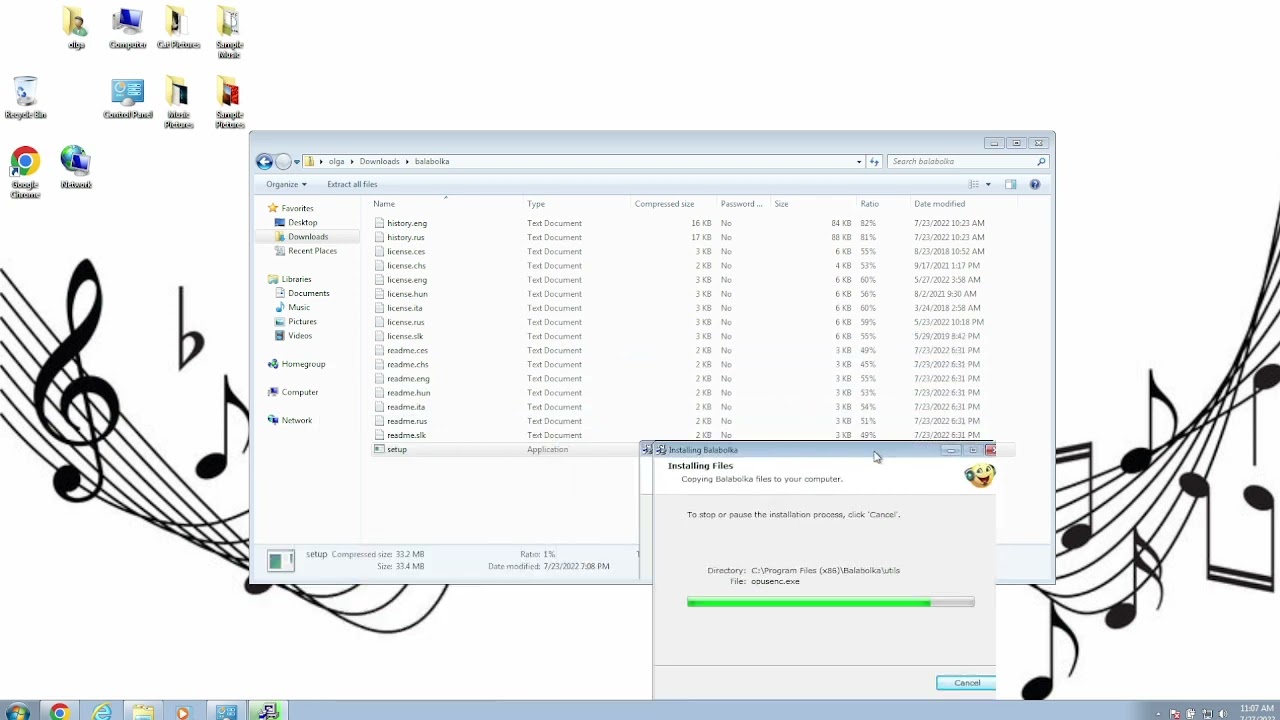
Task: Refresh the balabolka folder view
Action: pyautogui.click(x=874, y=161)
